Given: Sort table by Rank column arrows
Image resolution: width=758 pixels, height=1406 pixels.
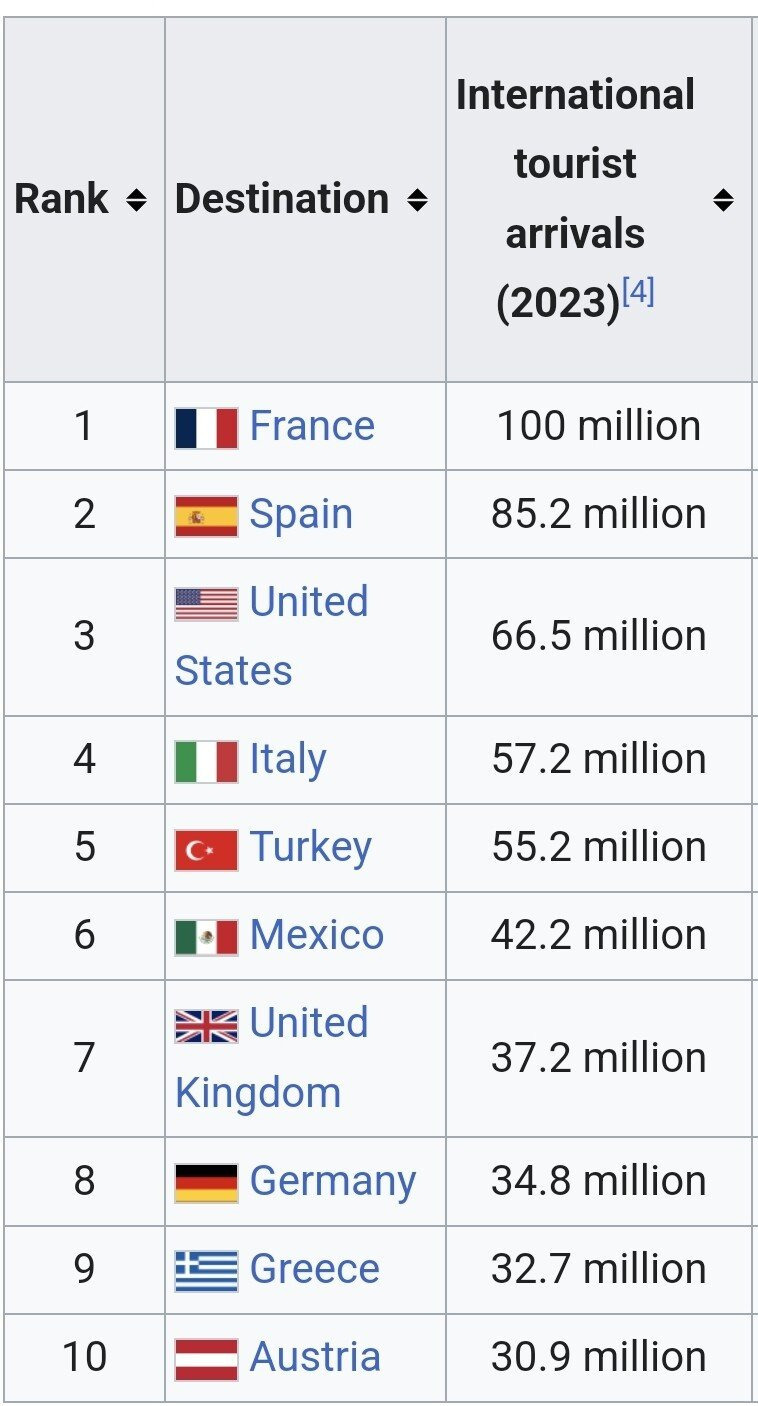Looking at the screenshot, I should coord(136,200).
